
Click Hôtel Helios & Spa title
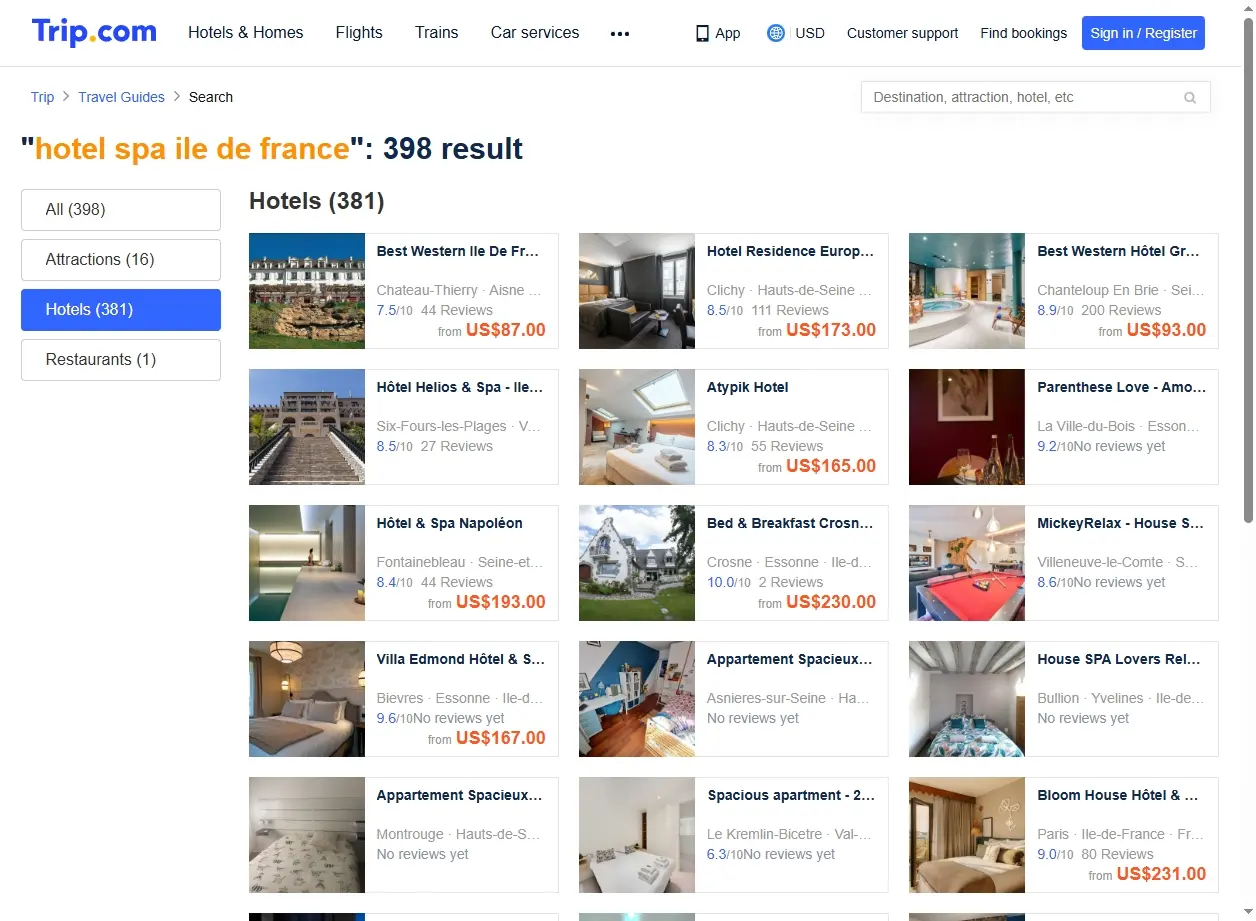pos(460,387)
